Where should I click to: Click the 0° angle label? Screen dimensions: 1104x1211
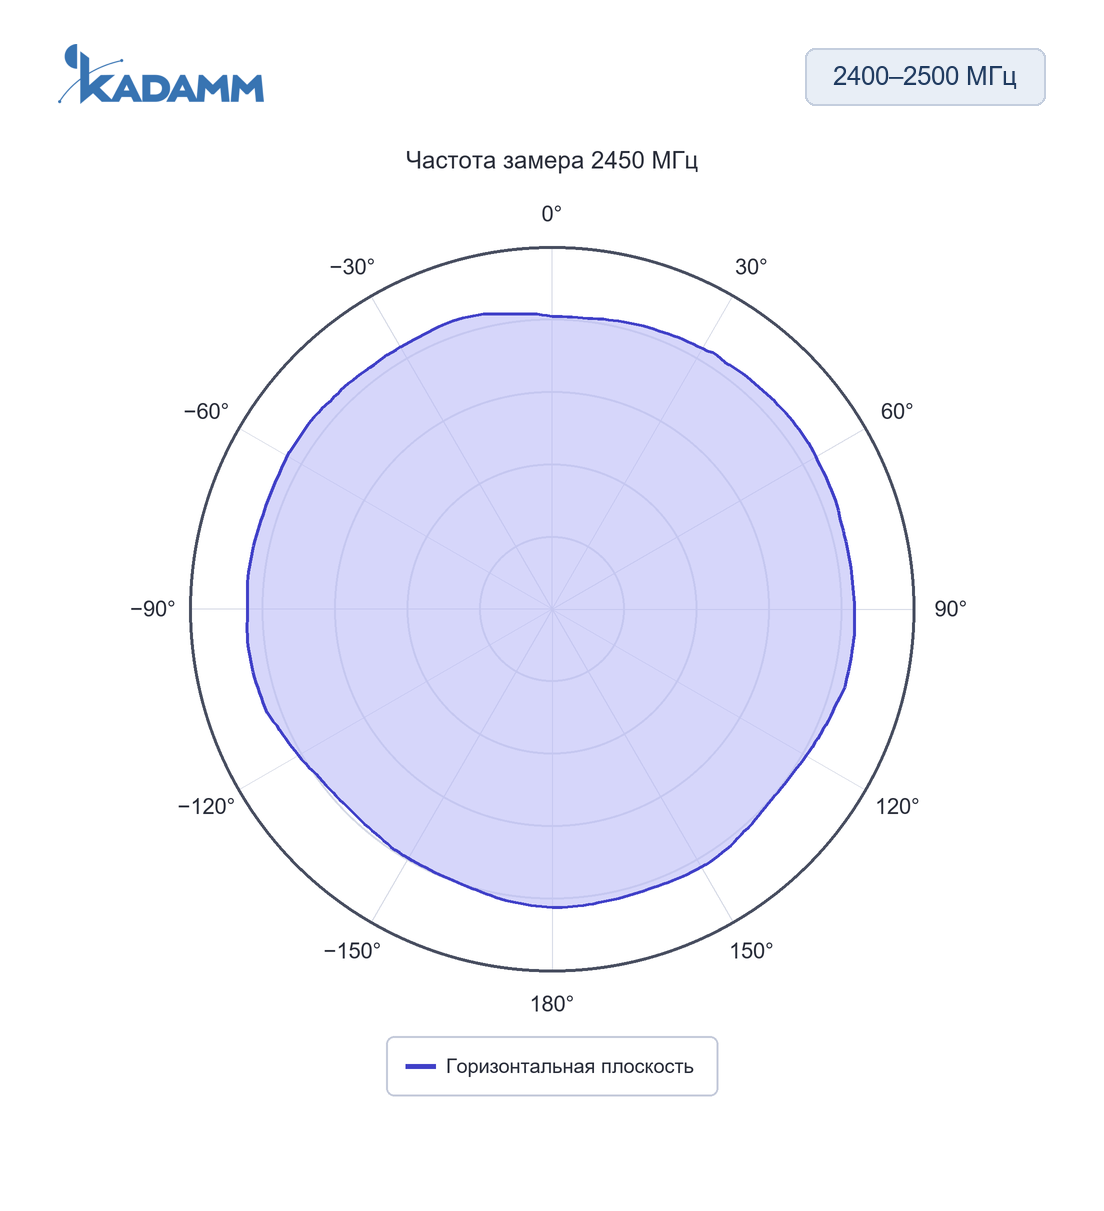552,214
